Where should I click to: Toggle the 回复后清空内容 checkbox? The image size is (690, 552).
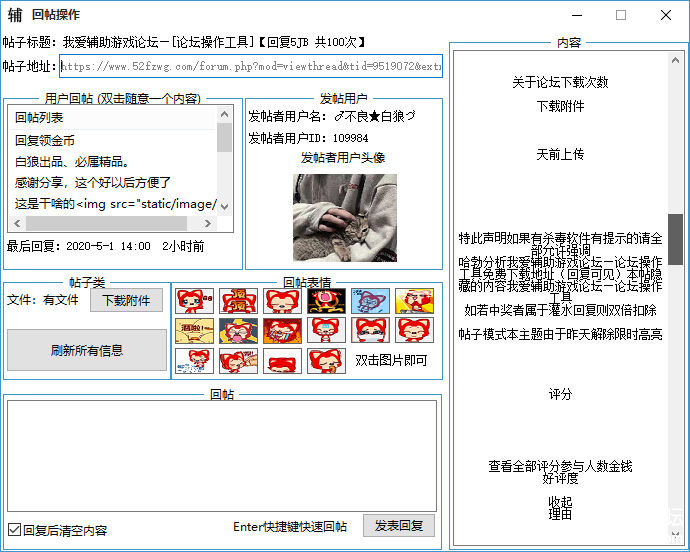[14, 530]
